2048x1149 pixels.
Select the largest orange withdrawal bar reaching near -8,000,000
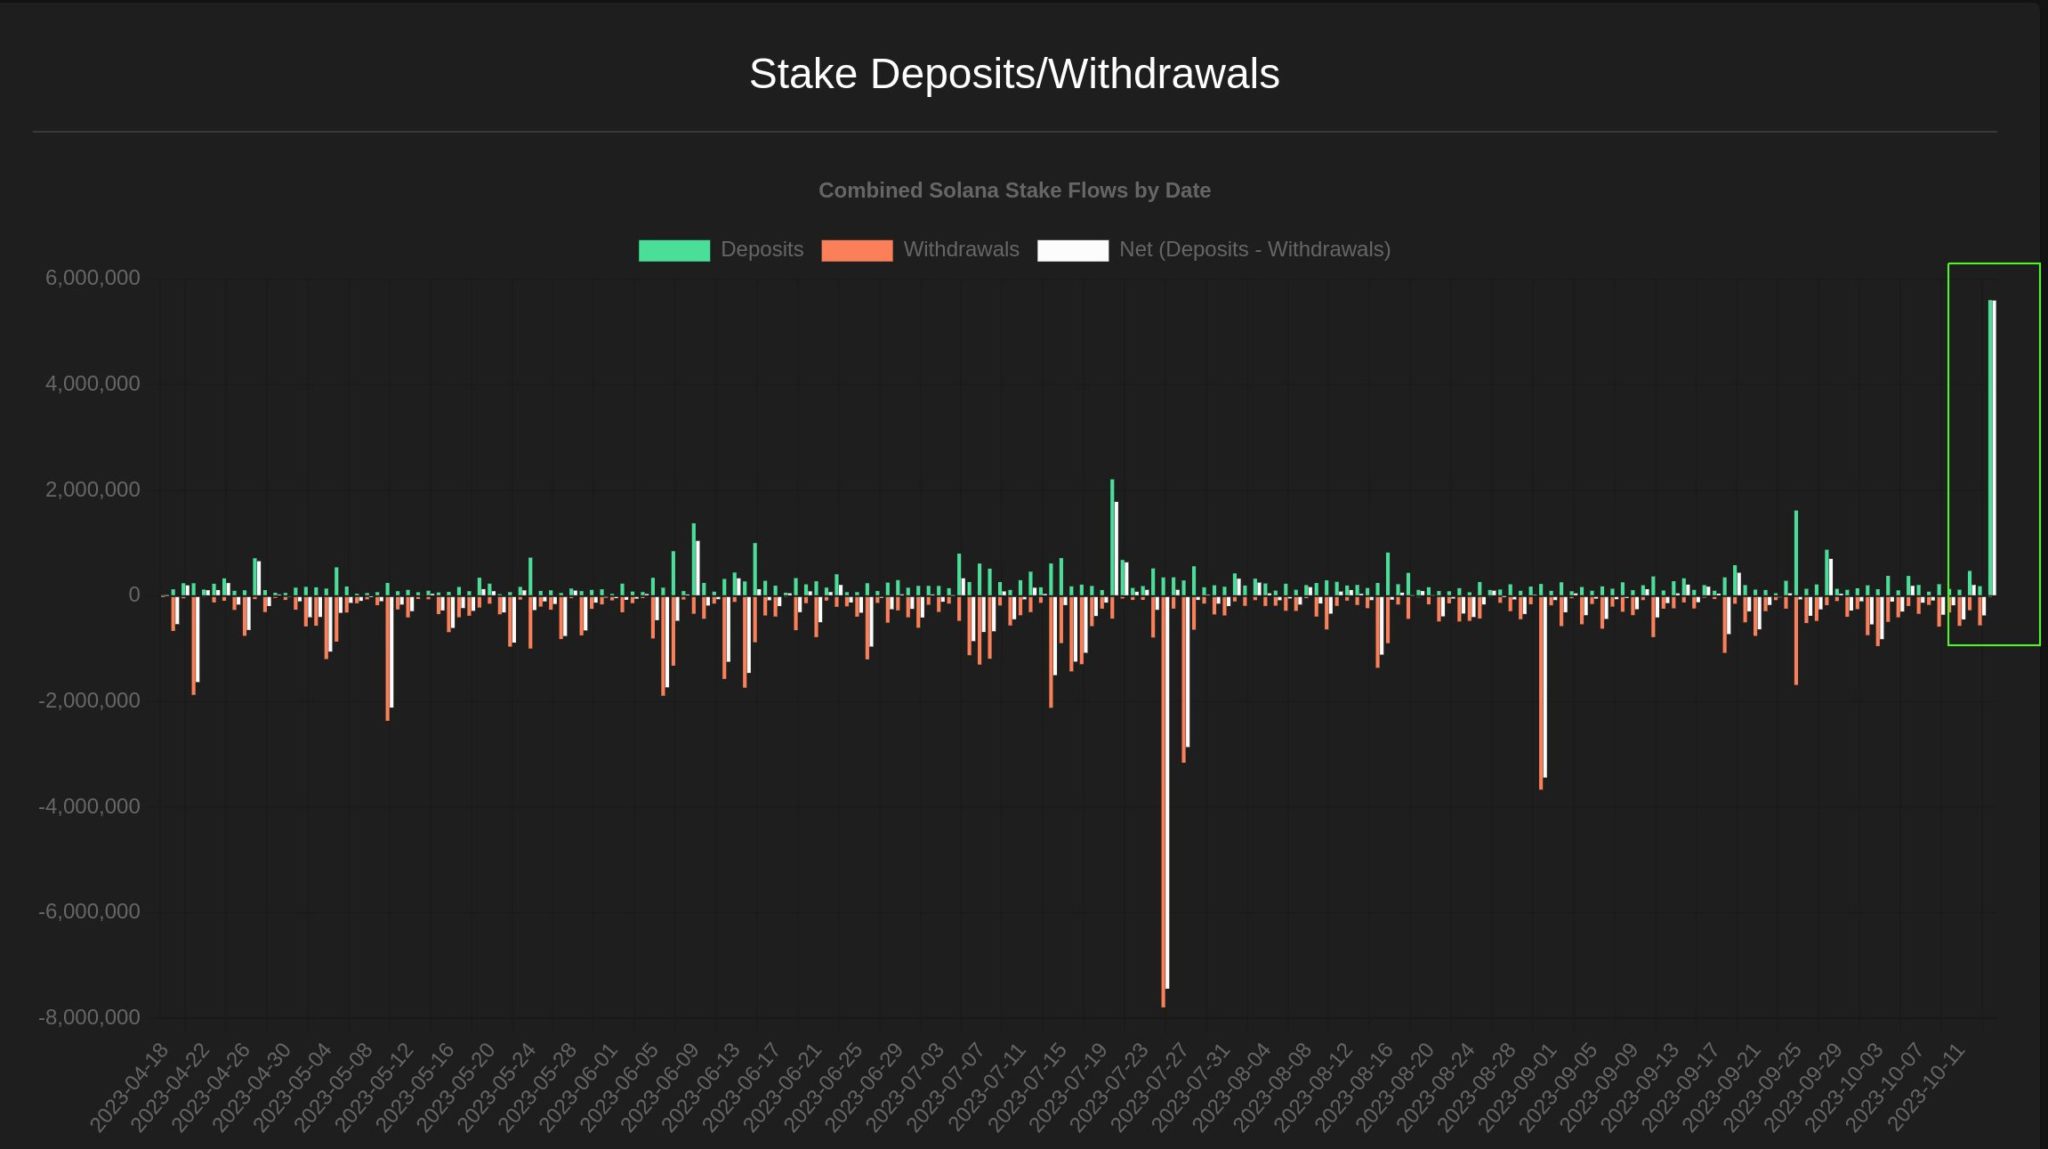coord(1163,801)
